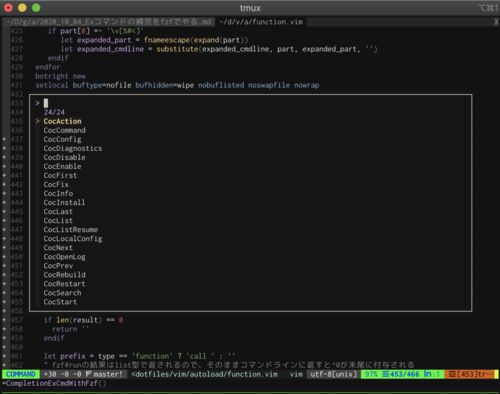Select CocFirst entry
This screenshot has width=500, height=394.
(x=60, y=175)
